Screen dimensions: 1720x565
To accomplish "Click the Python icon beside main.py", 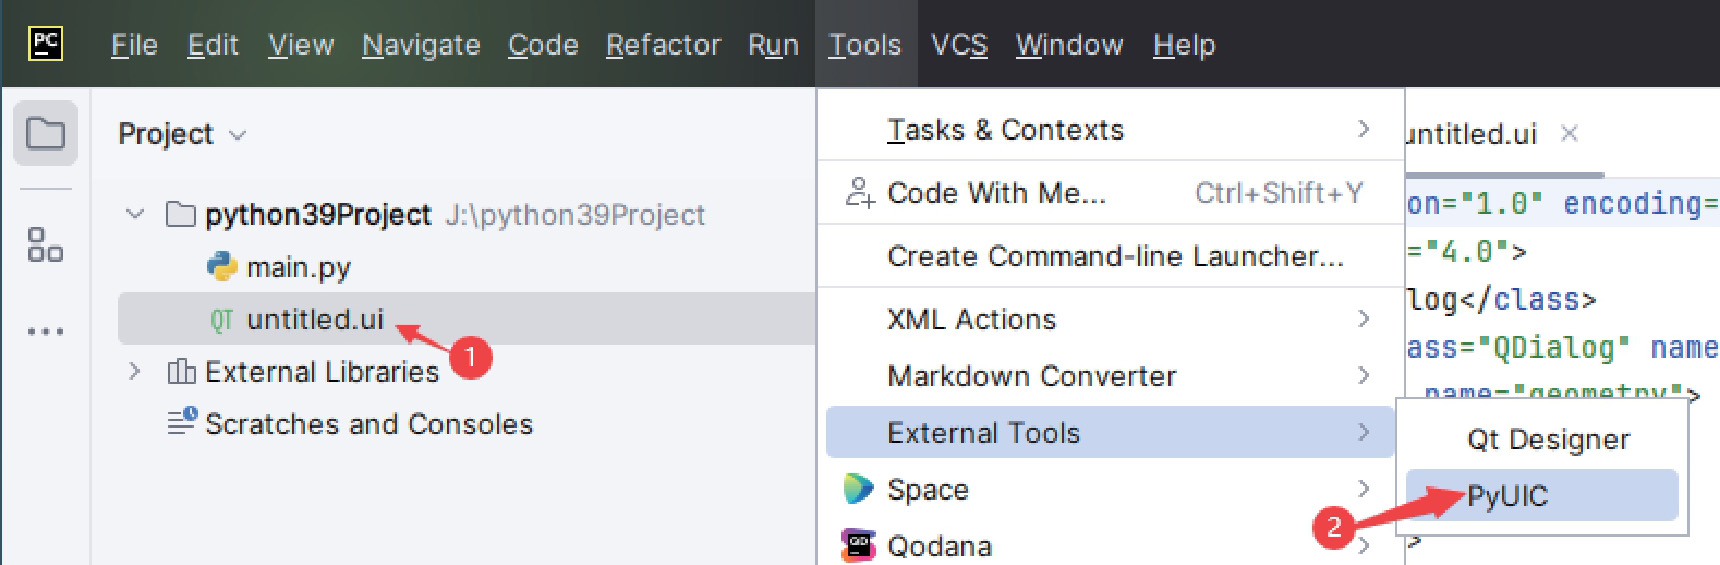I will [x=221, y=267].
